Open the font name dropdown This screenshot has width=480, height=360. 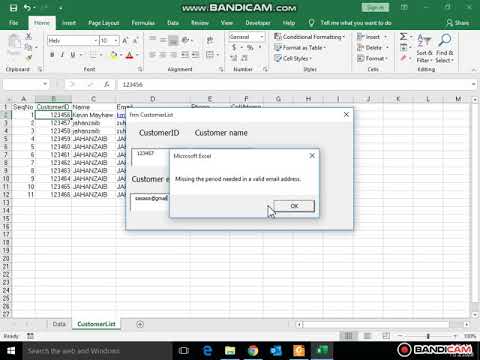tap(96, 40)
